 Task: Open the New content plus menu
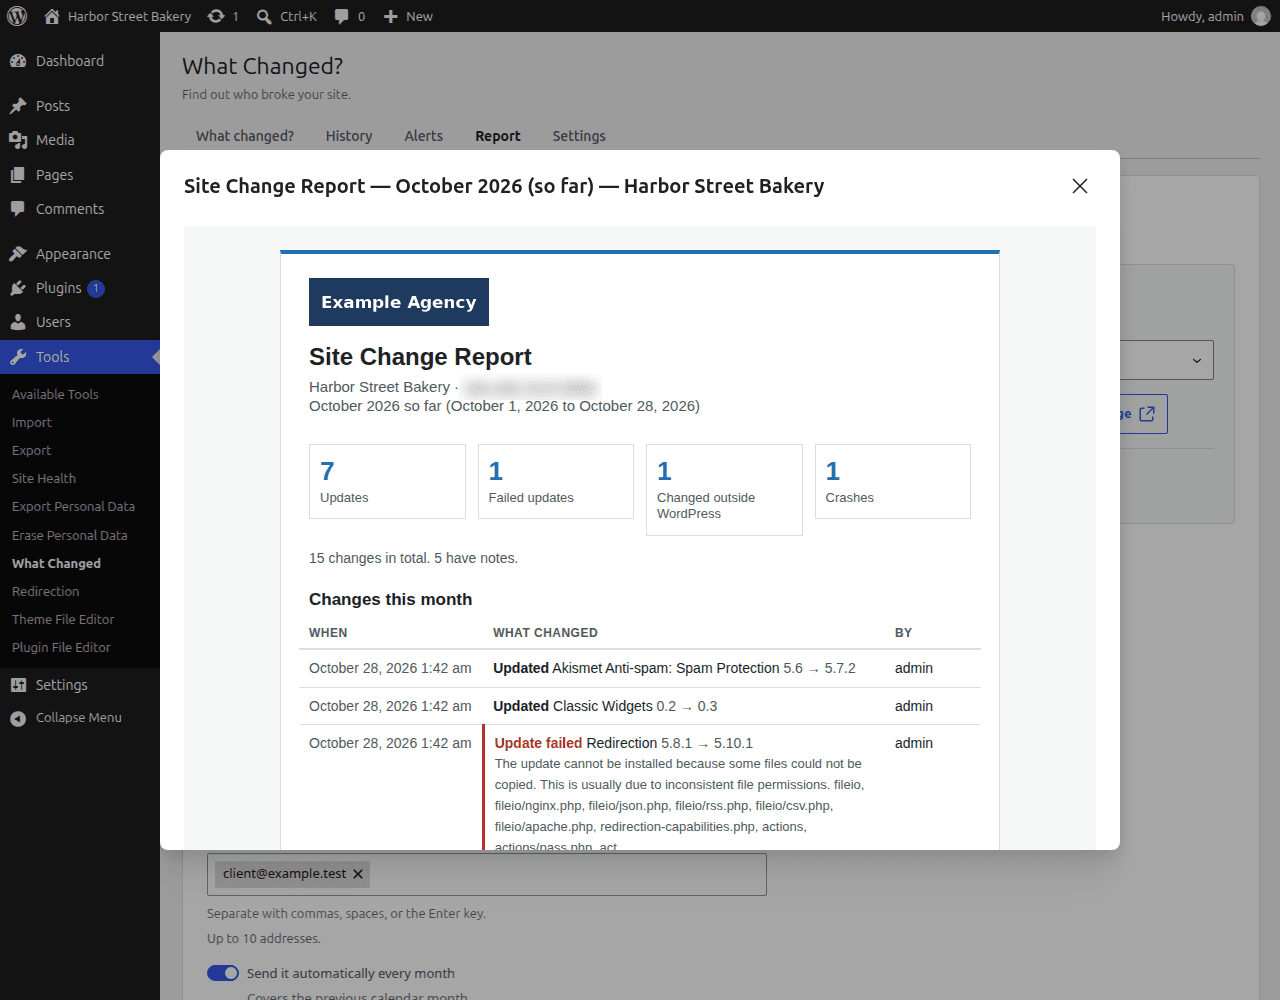coord(408,16)
